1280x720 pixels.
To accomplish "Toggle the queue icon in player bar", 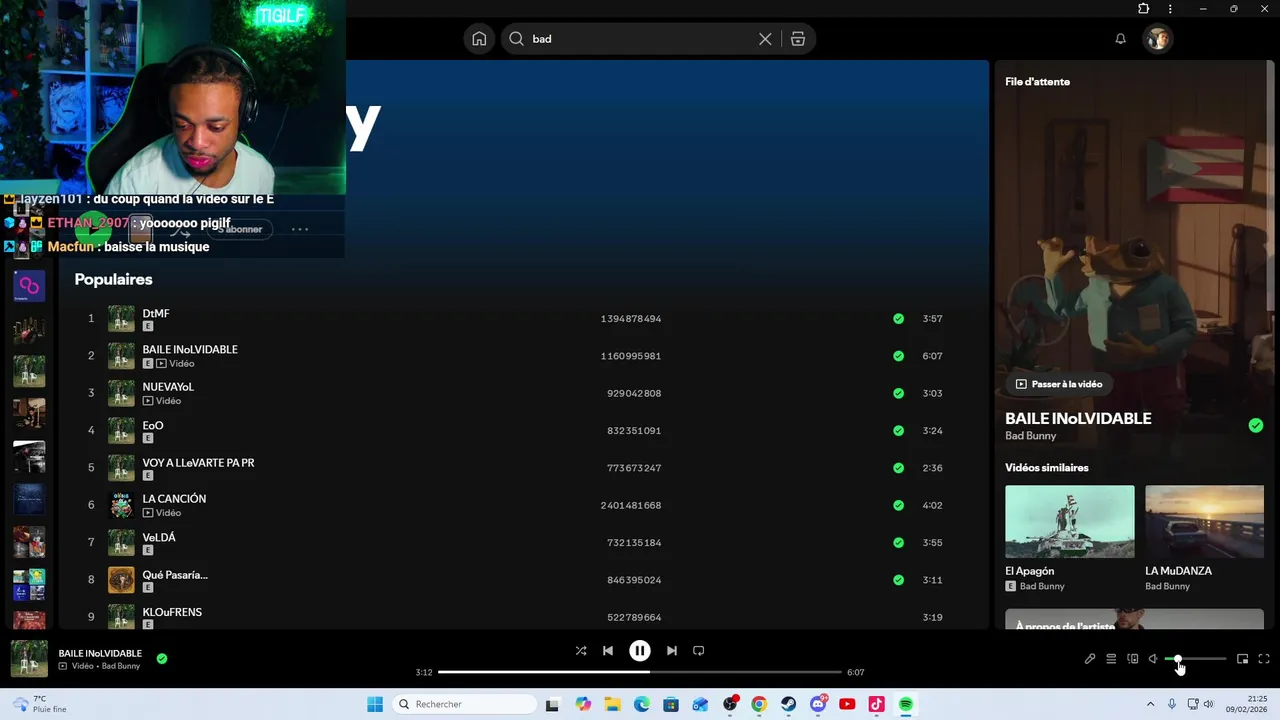I will [x=1111, y=659].
